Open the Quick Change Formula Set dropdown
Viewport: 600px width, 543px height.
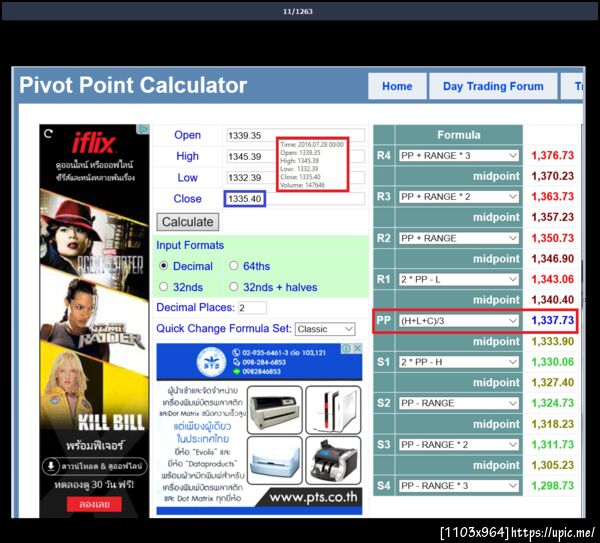pos(325,329)
